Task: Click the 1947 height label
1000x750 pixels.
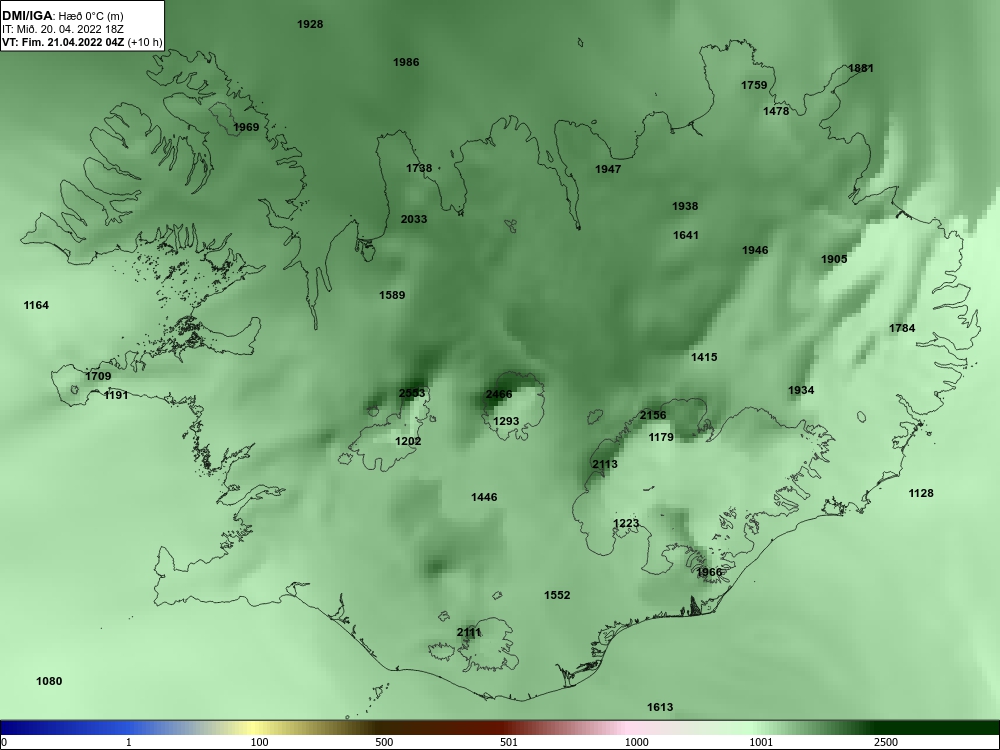Action: point(608,169)
